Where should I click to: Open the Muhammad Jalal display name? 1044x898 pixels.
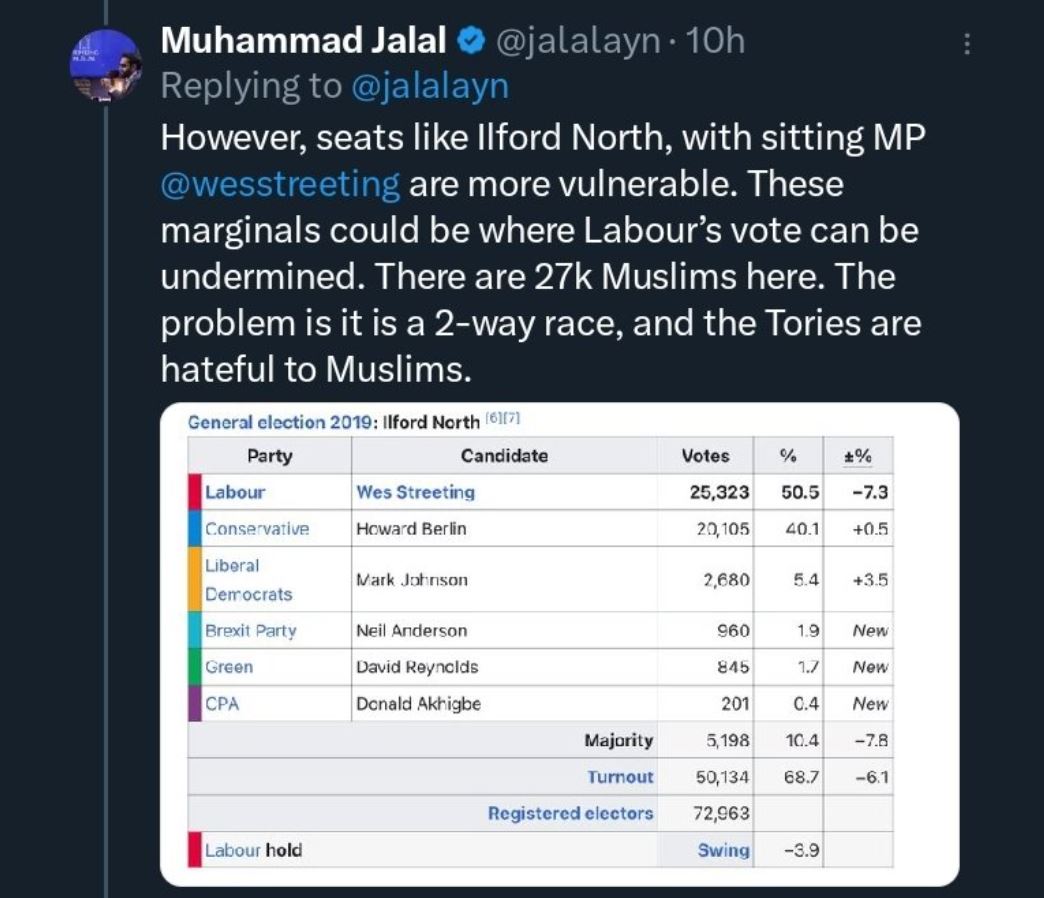306,41
